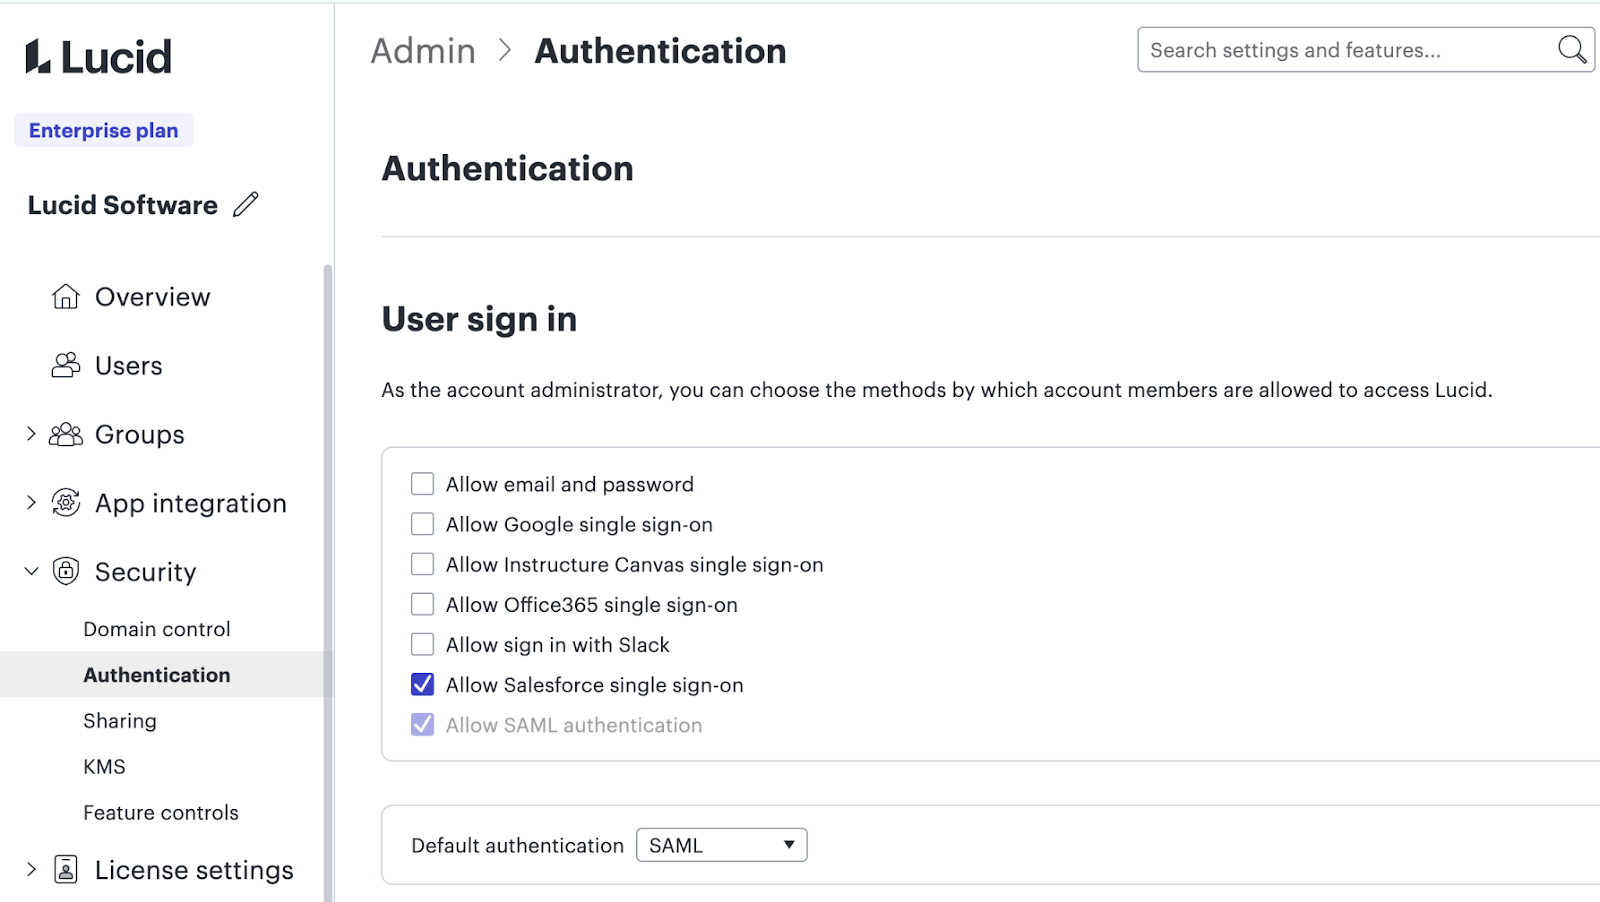Open Overview in the sidebar
This screenshot has height=902, width=1600.
pyautogui.click(x=152, y=297)
